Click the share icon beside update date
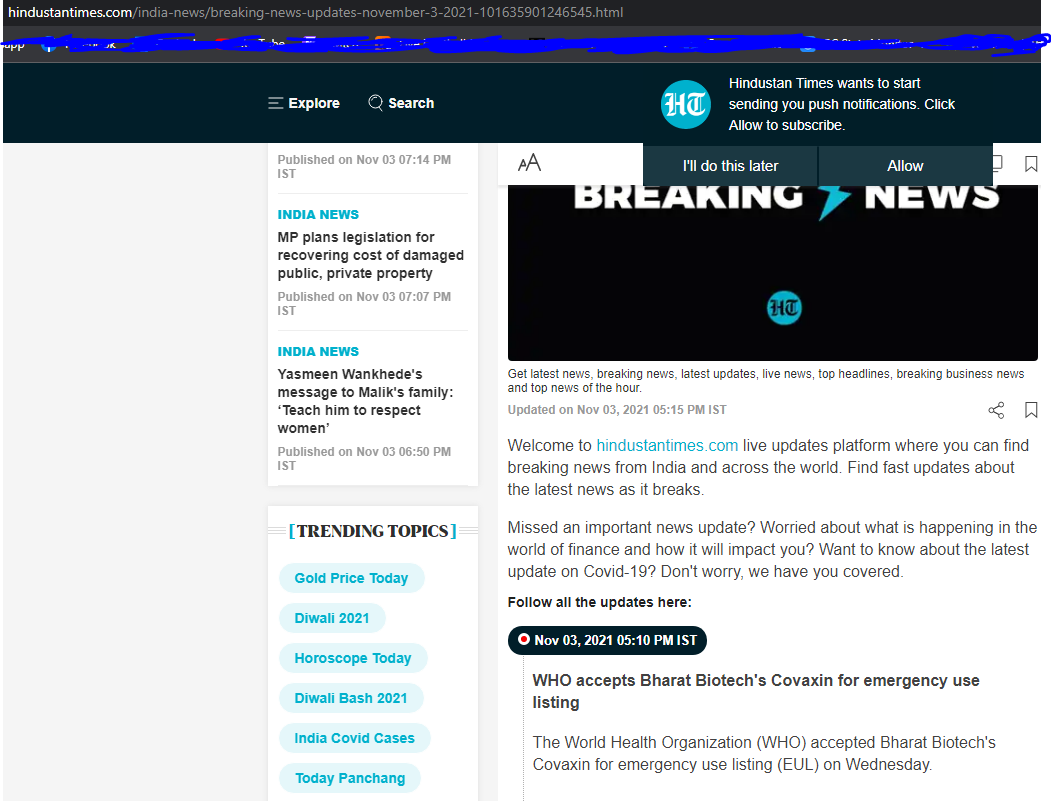Viewport: 1051px width, 801px height. tap(996, 410)
